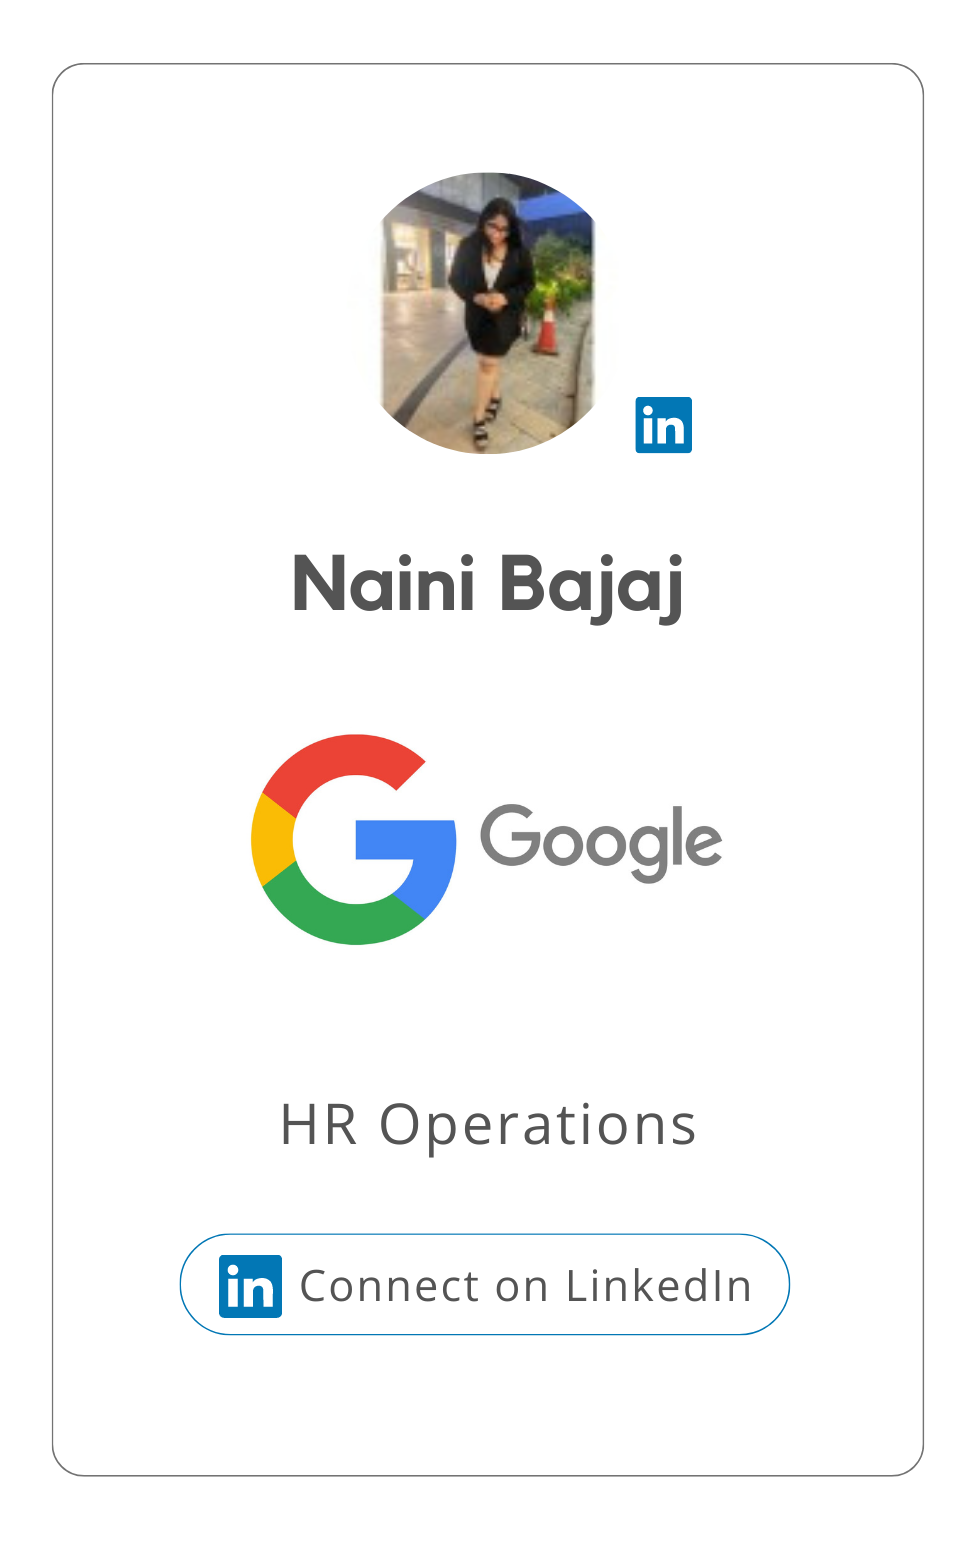Click the LinkedIn icon inside the Connect button
This screenshot has height=1544, width=975.
pyautogui.click(x=250, y=1286)
